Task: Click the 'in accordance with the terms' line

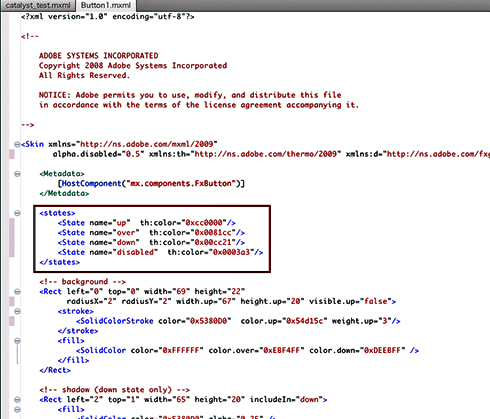Action: (199, 105)
